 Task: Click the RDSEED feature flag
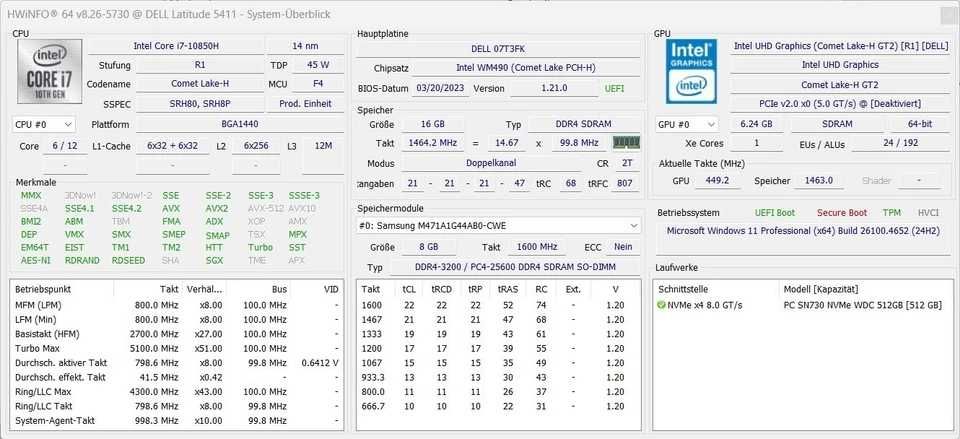coord(128,260)
